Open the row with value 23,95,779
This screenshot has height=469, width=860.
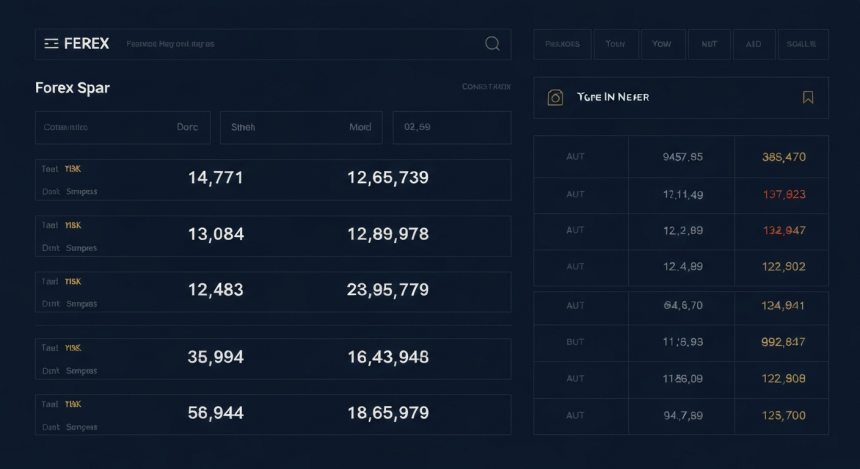click(272, 291)
